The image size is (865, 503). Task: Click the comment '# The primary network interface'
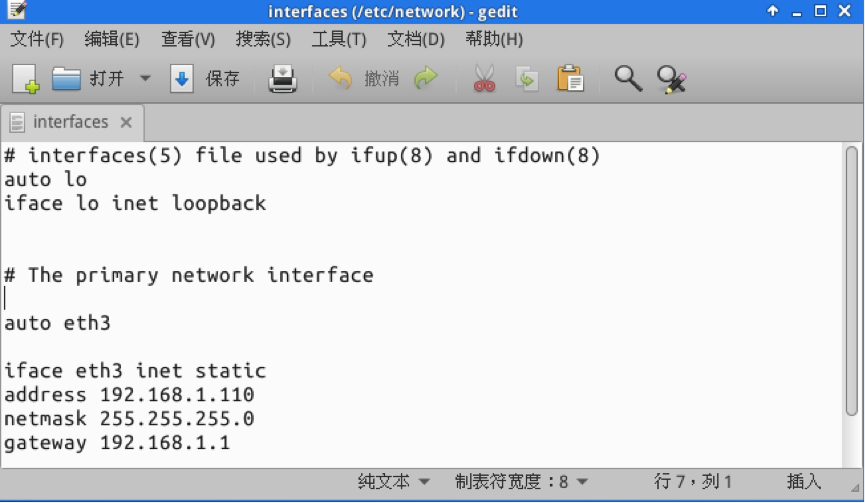[x=189, y=275]
